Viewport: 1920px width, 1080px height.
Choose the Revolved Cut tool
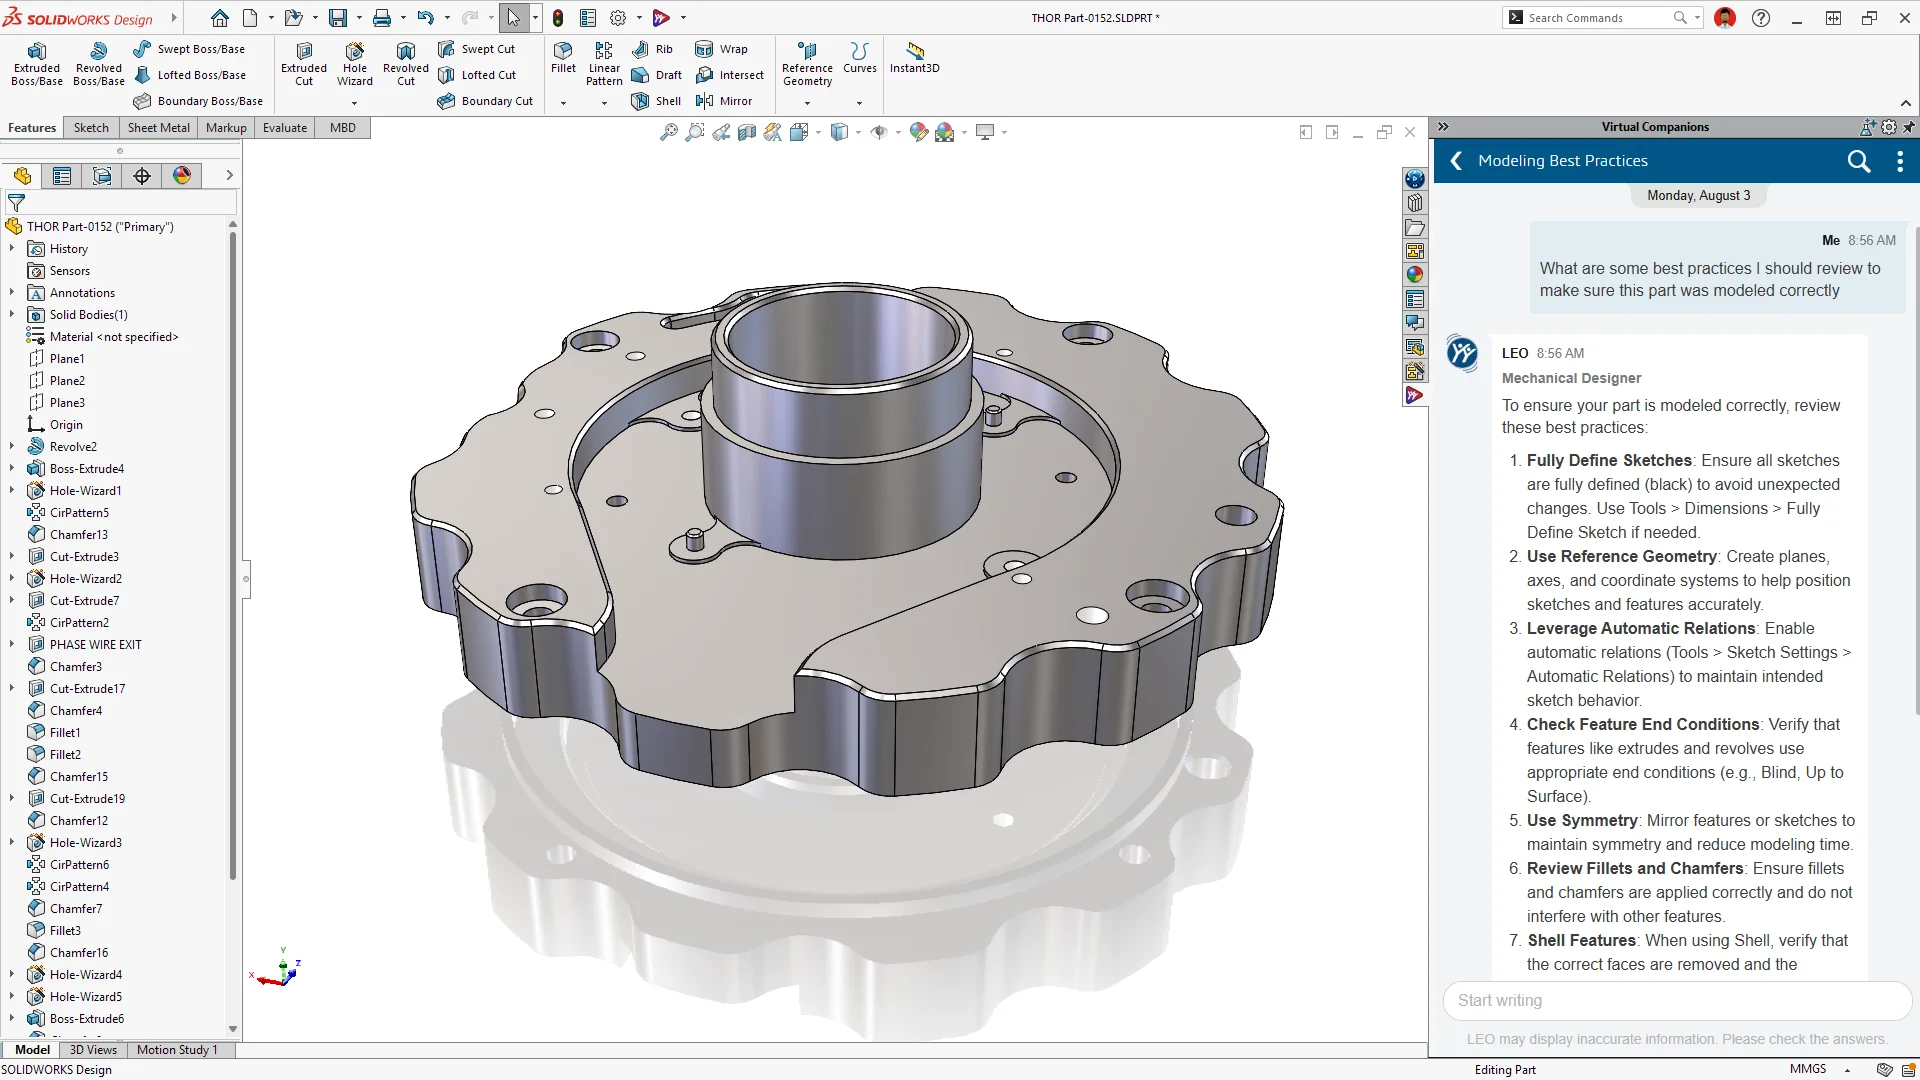pyautogui.click(x=406, y=64)
